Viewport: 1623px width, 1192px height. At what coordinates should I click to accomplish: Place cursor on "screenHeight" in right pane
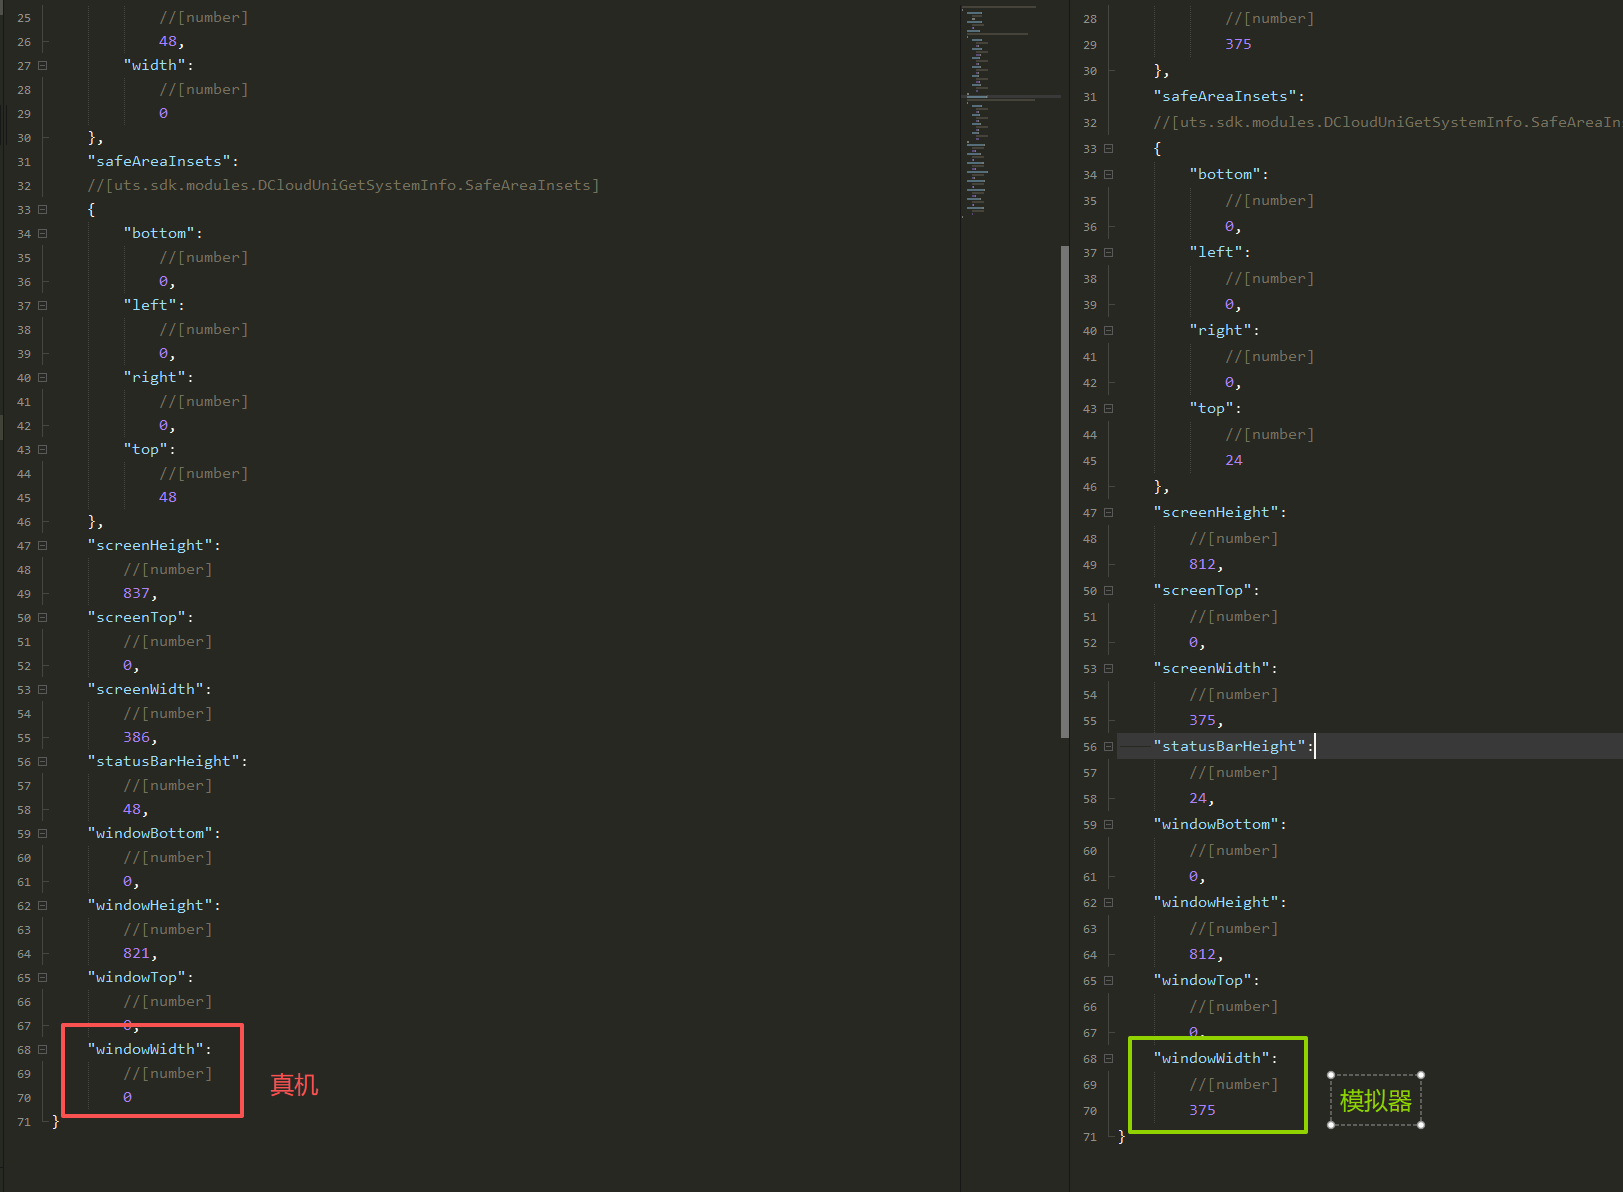[x=1219, y=513]
